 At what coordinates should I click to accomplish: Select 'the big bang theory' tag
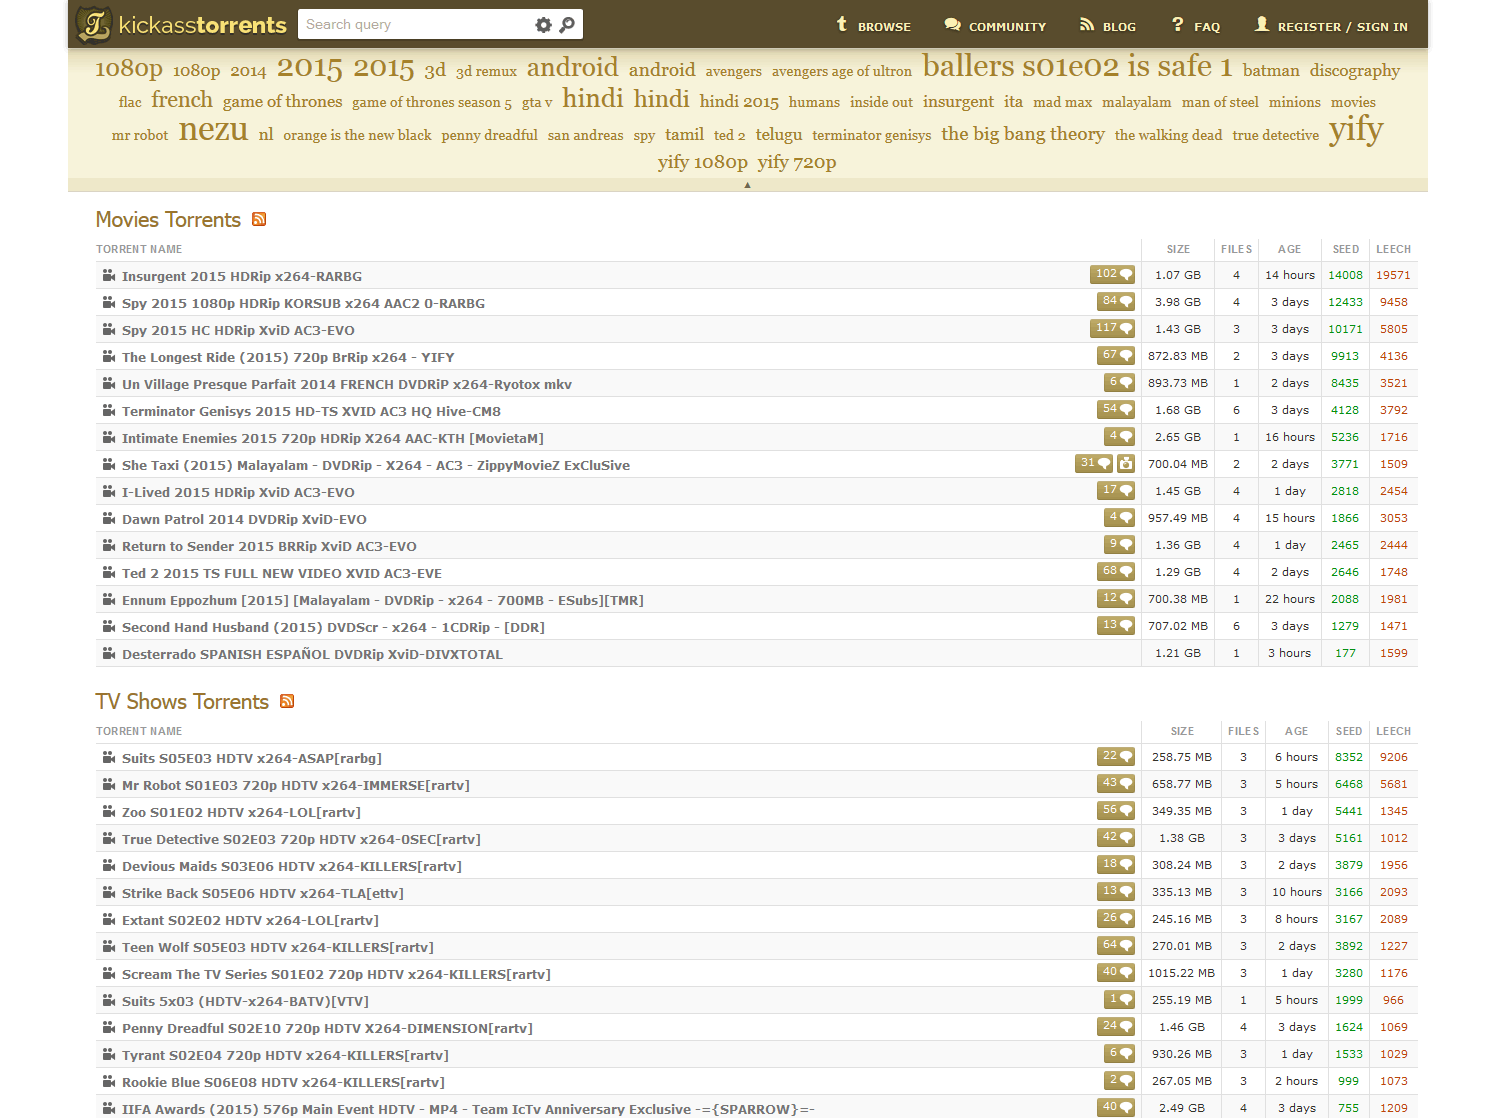1023,134
